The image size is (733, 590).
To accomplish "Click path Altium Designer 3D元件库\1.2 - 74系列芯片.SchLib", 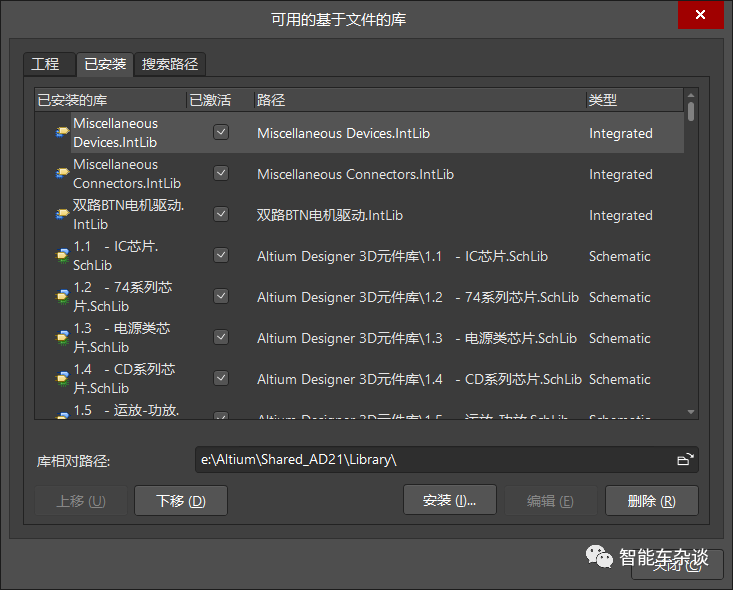I will pos(418,297).
